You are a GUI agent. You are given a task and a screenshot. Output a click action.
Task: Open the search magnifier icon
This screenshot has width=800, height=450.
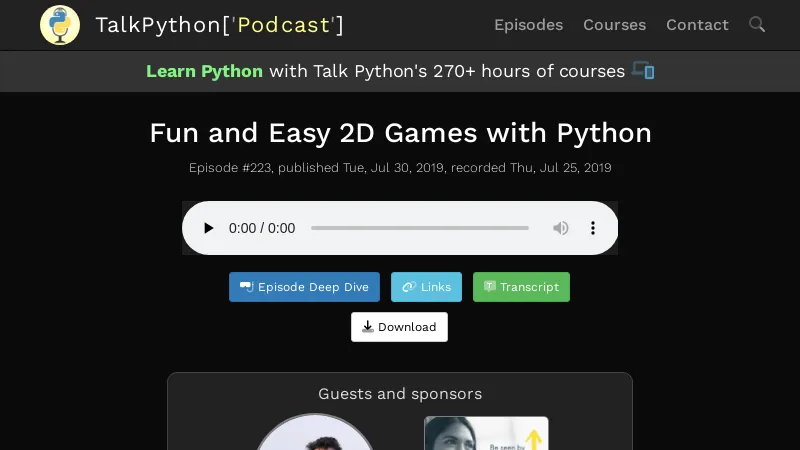point(757,25)
